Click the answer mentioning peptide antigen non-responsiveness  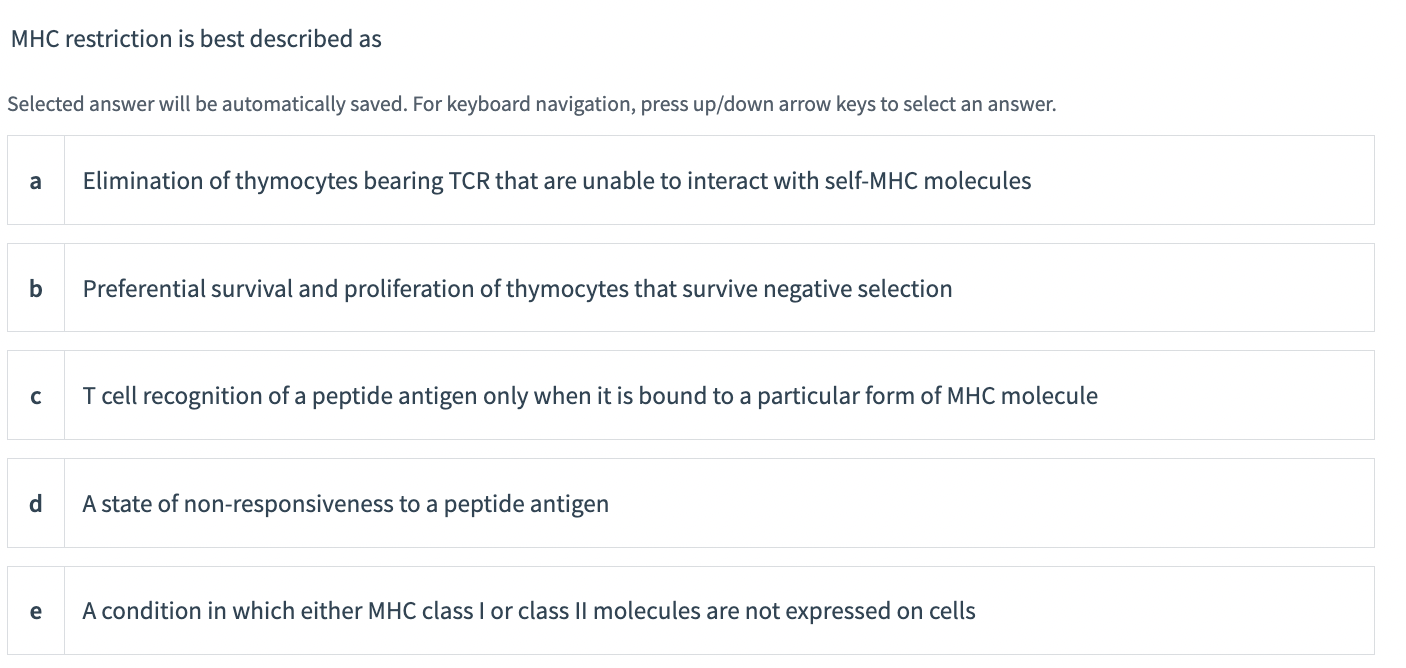(346, 503)
